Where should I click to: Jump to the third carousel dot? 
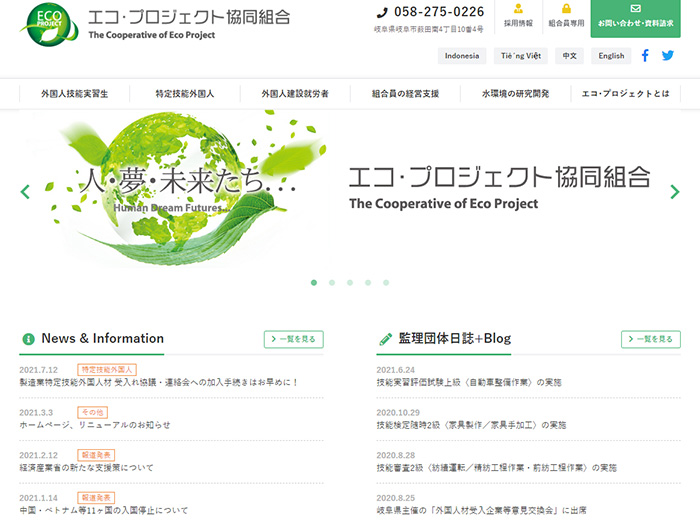click(x=350, y=283)
